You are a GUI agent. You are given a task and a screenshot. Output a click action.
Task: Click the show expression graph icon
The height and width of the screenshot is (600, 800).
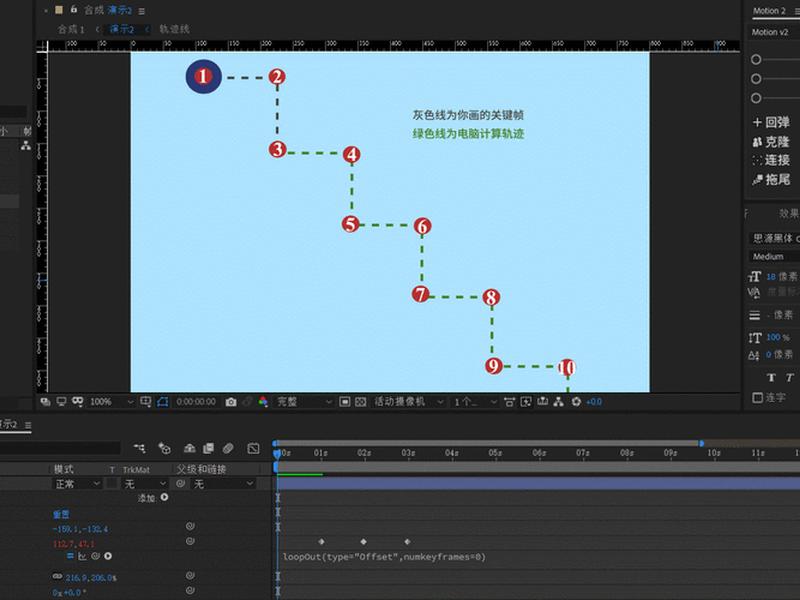82,556
